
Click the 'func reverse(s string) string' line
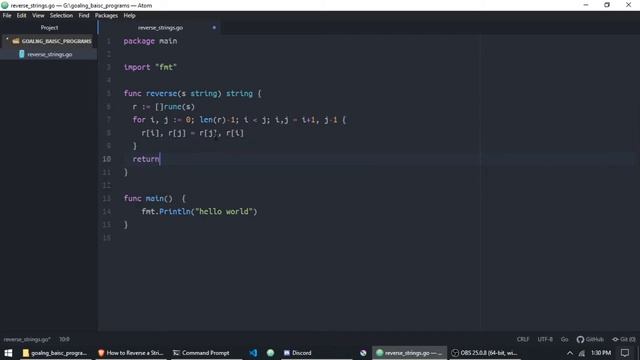coord(192,93)
